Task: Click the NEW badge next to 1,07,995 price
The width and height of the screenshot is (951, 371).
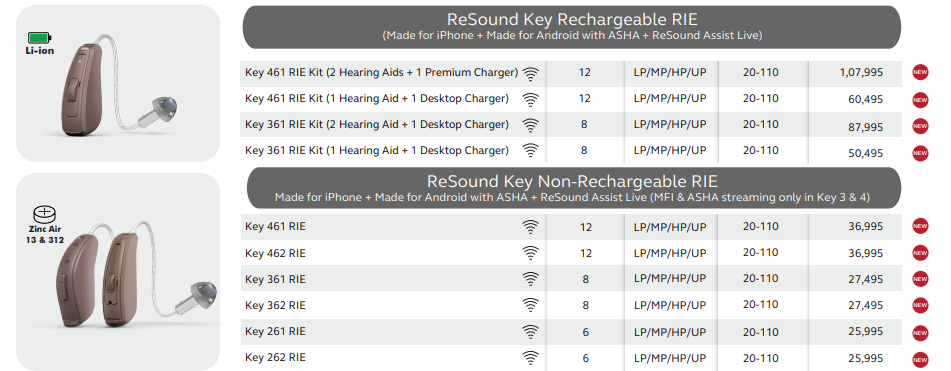Action: pos(920,73)
